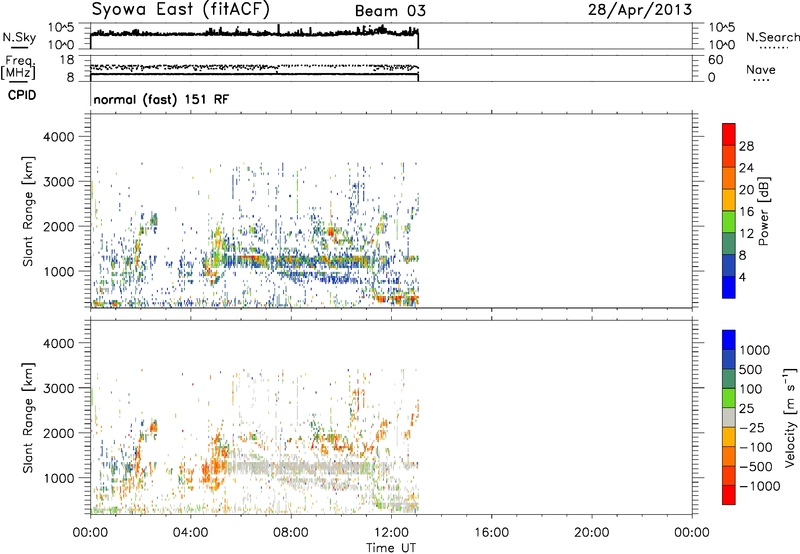This screenshot has width=800, height=554.
Task: Click the '2000' tick of the velocity panel
Action: pyautogui.click(x=59, y=433)
